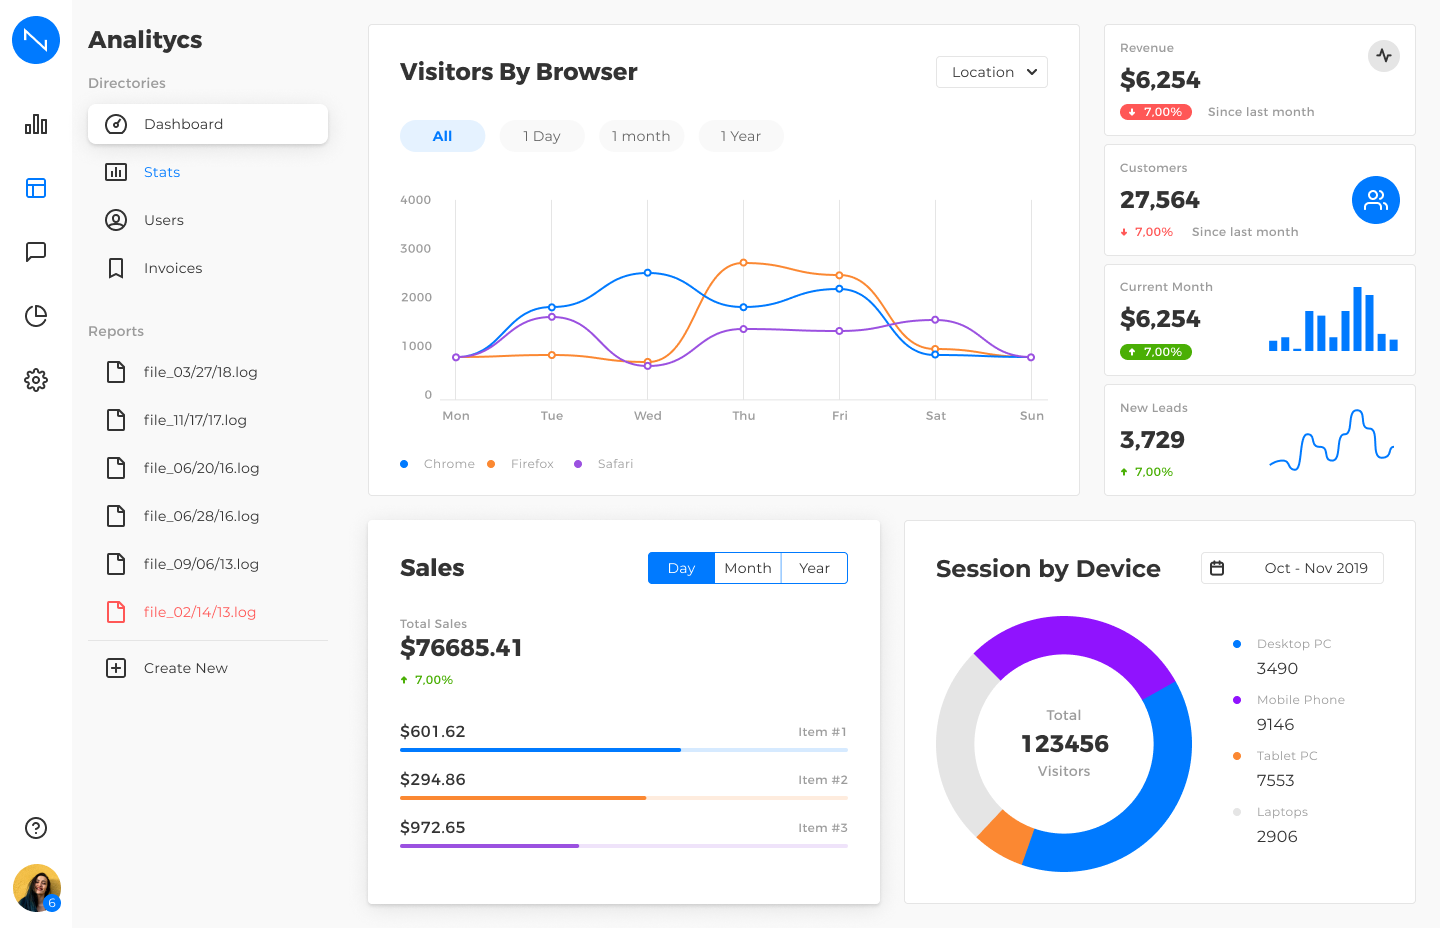Open the settings gear icon

tap(36, 380)
